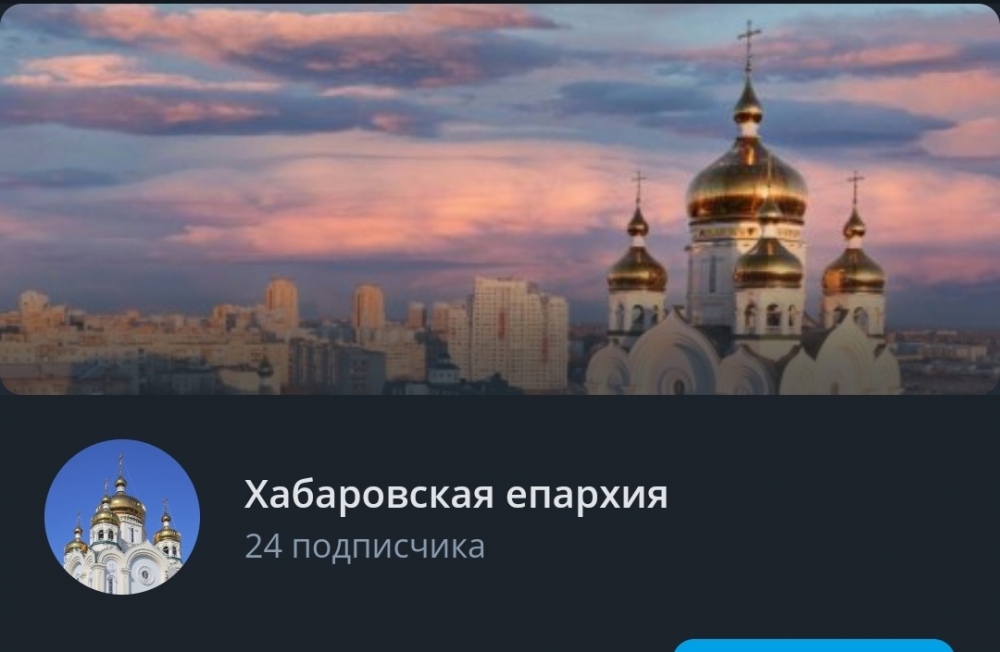Click the tall white apartment tower in banner
The height and width of the screenshot is (652, 1000).
click(x=518, y=334)
